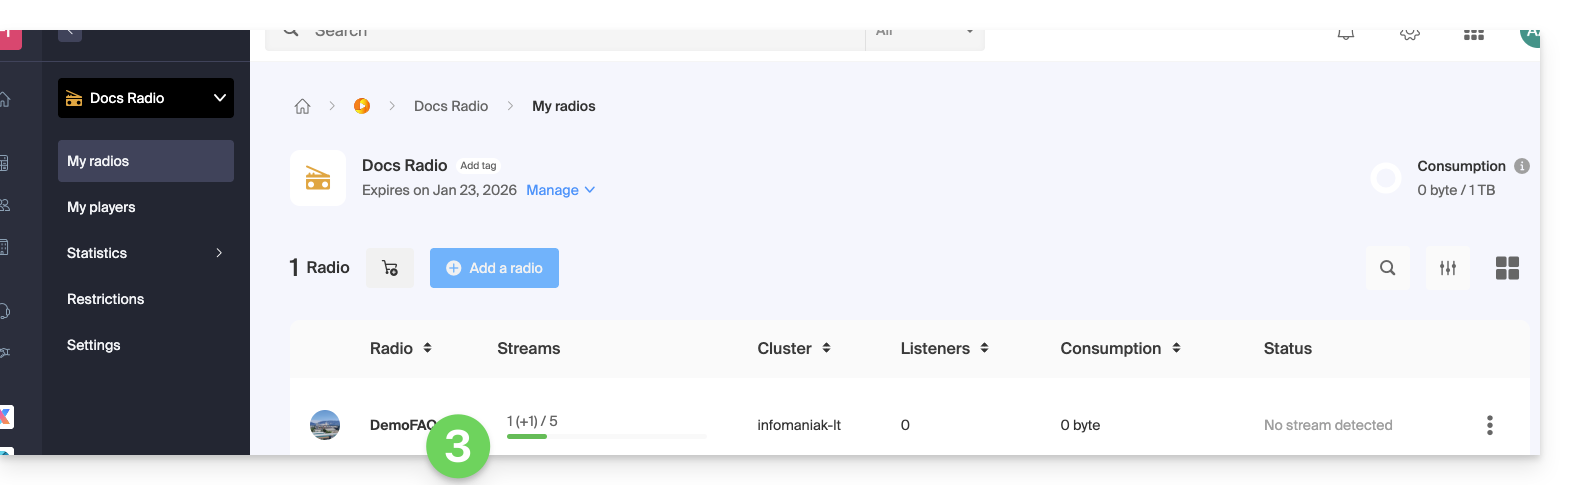Open the apps grid launcher
This screenshot has height=485, width=1570.
pos(1473,34)
